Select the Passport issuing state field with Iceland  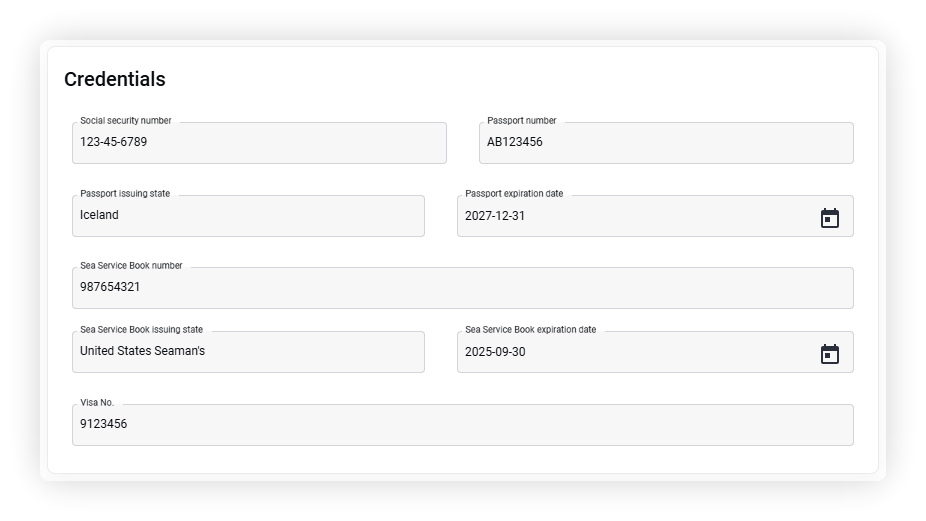pyautogui.click(x=248, y=216)
